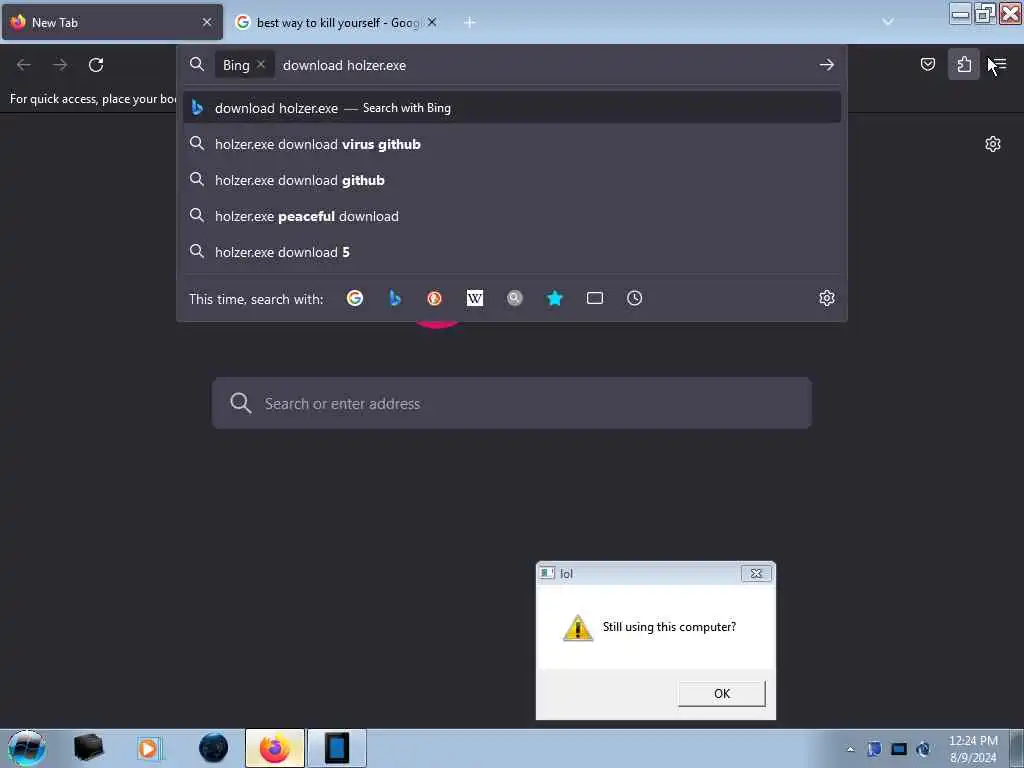
Task: Search this time with Wikipedia icon
Action: click(x=475, y=298)
